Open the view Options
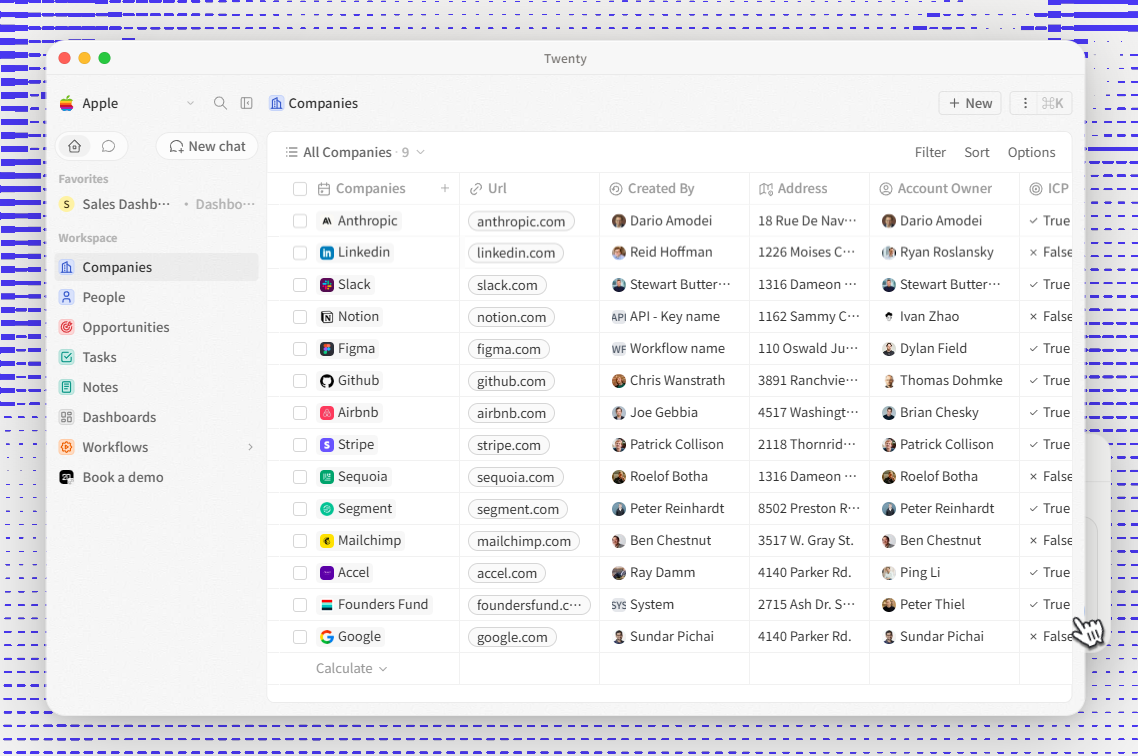1138x756 pixels. coord(1031,152)
